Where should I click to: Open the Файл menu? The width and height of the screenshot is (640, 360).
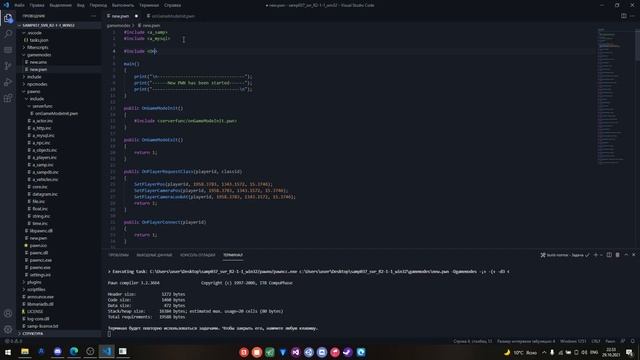(x=19, y=5)
